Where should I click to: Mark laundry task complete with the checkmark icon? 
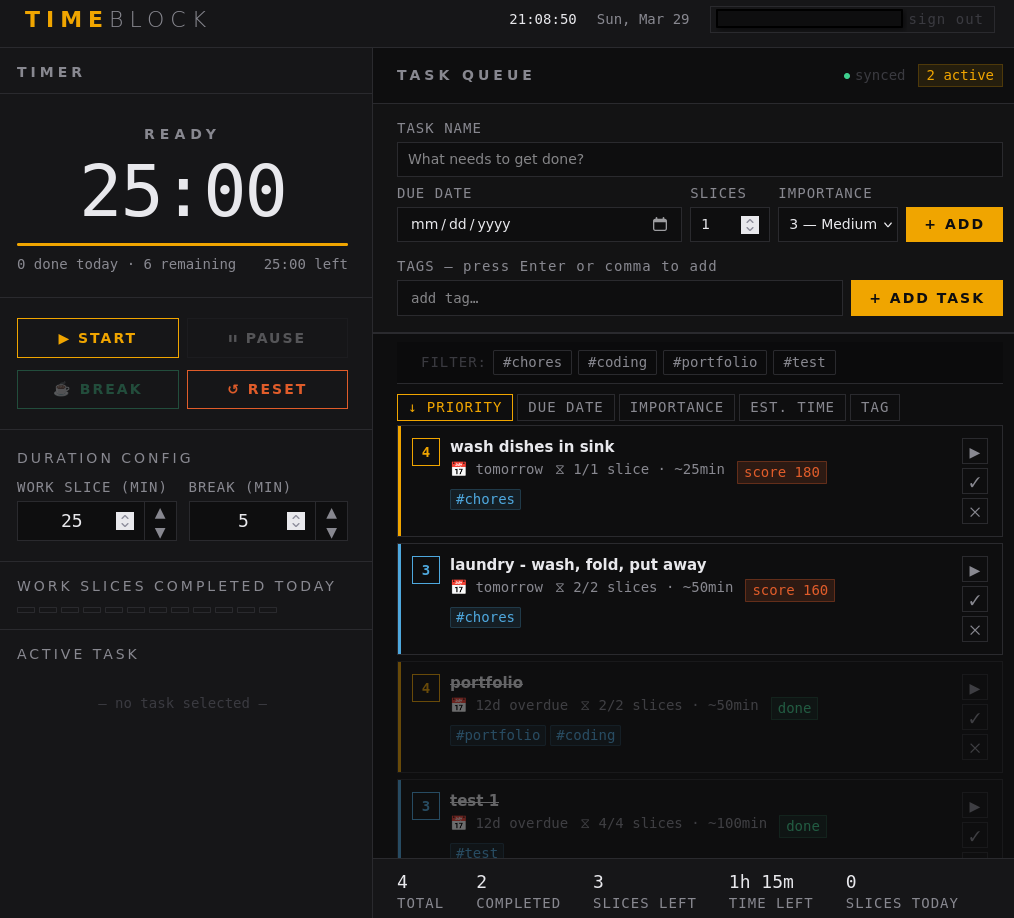pos(974,599)
